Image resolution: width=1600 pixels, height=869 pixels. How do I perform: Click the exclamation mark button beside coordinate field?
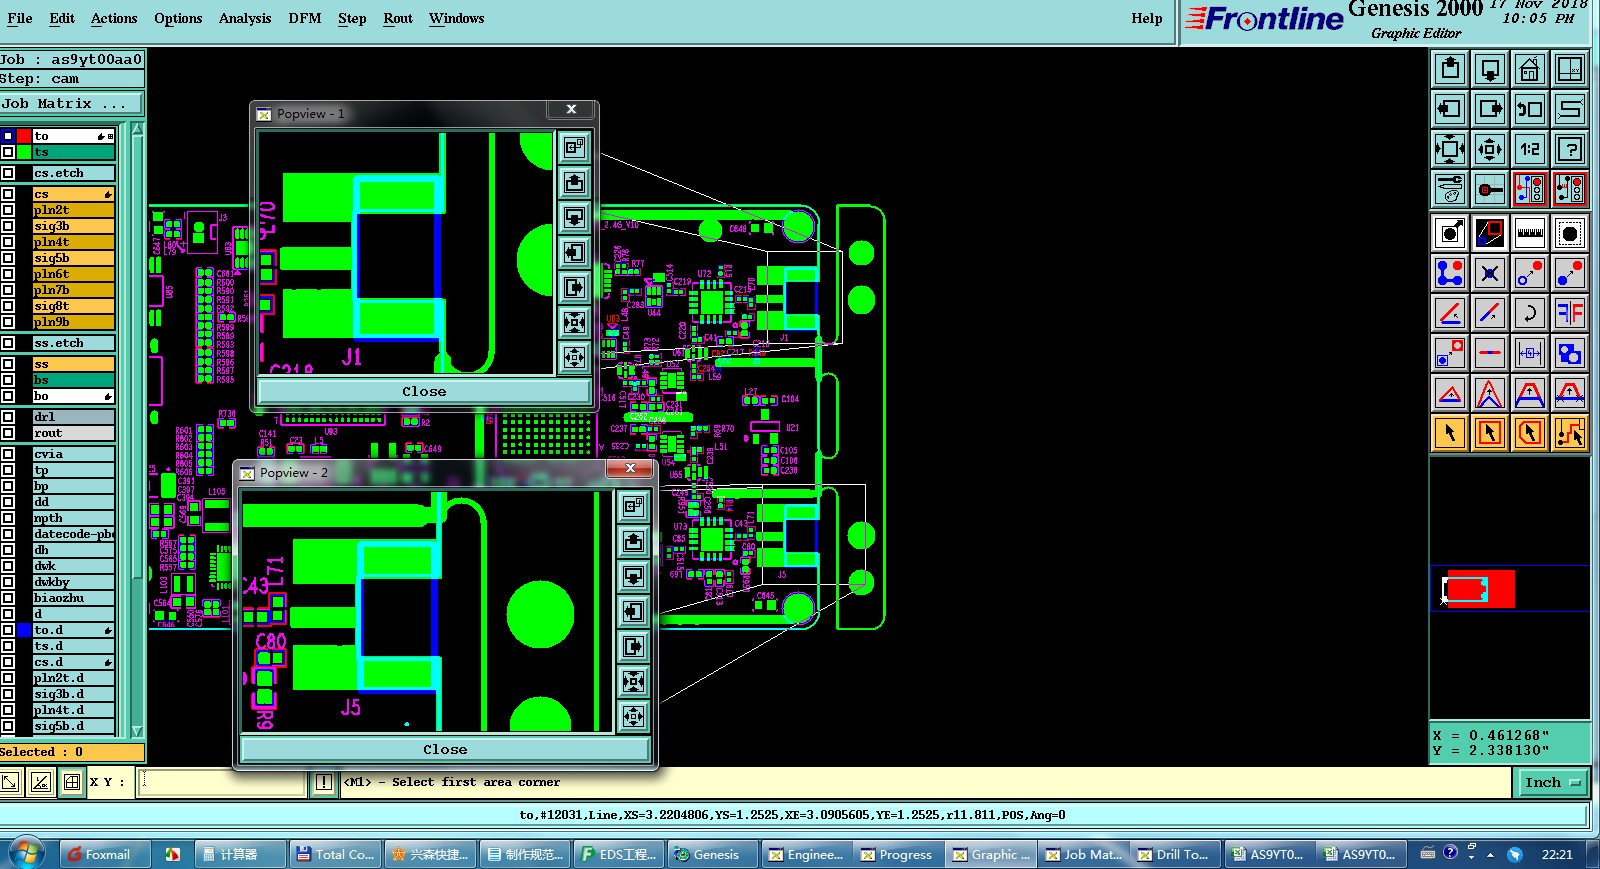[x=324, y=782]
